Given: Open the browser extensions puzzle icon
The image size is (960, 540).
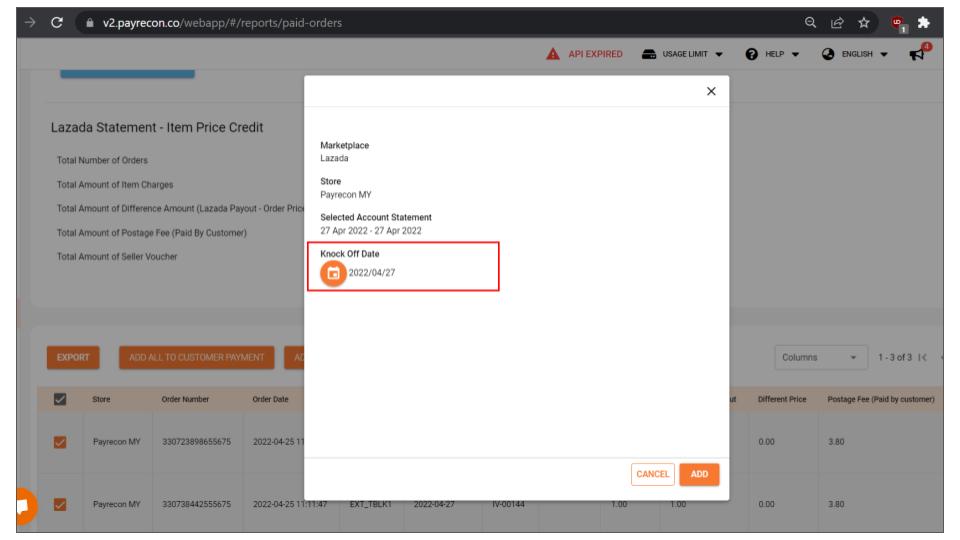Looking at the screenshot, I should click(x=924, y=23).
